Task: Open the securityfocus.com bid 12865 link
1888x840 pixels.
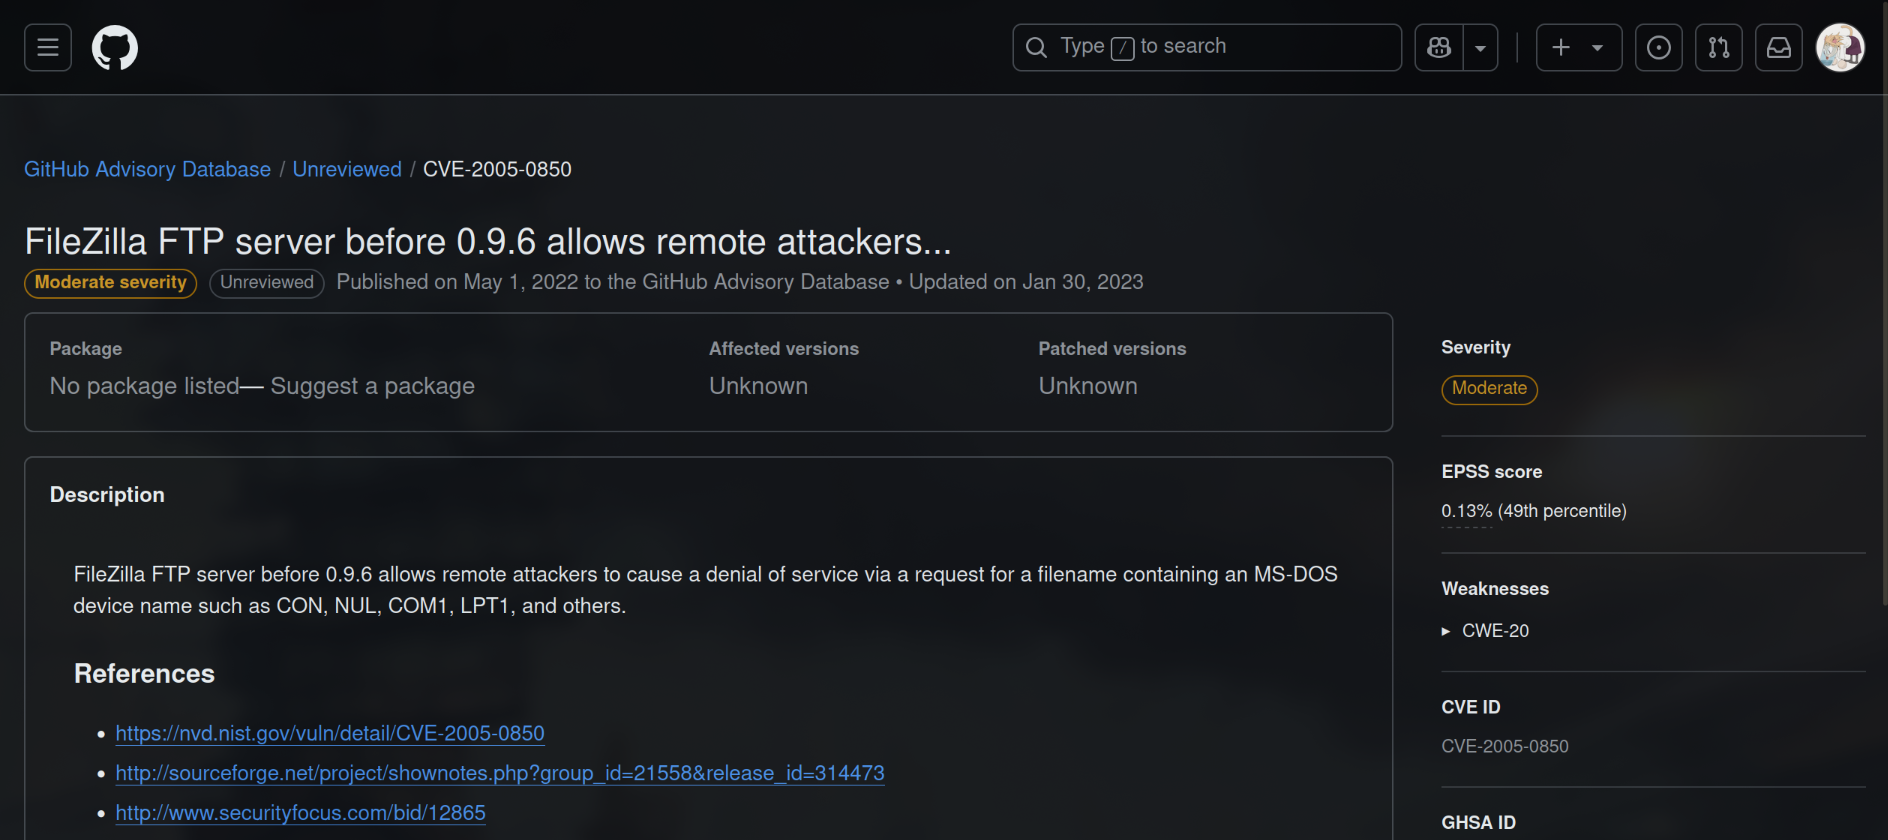Action: tap(300, 813)
